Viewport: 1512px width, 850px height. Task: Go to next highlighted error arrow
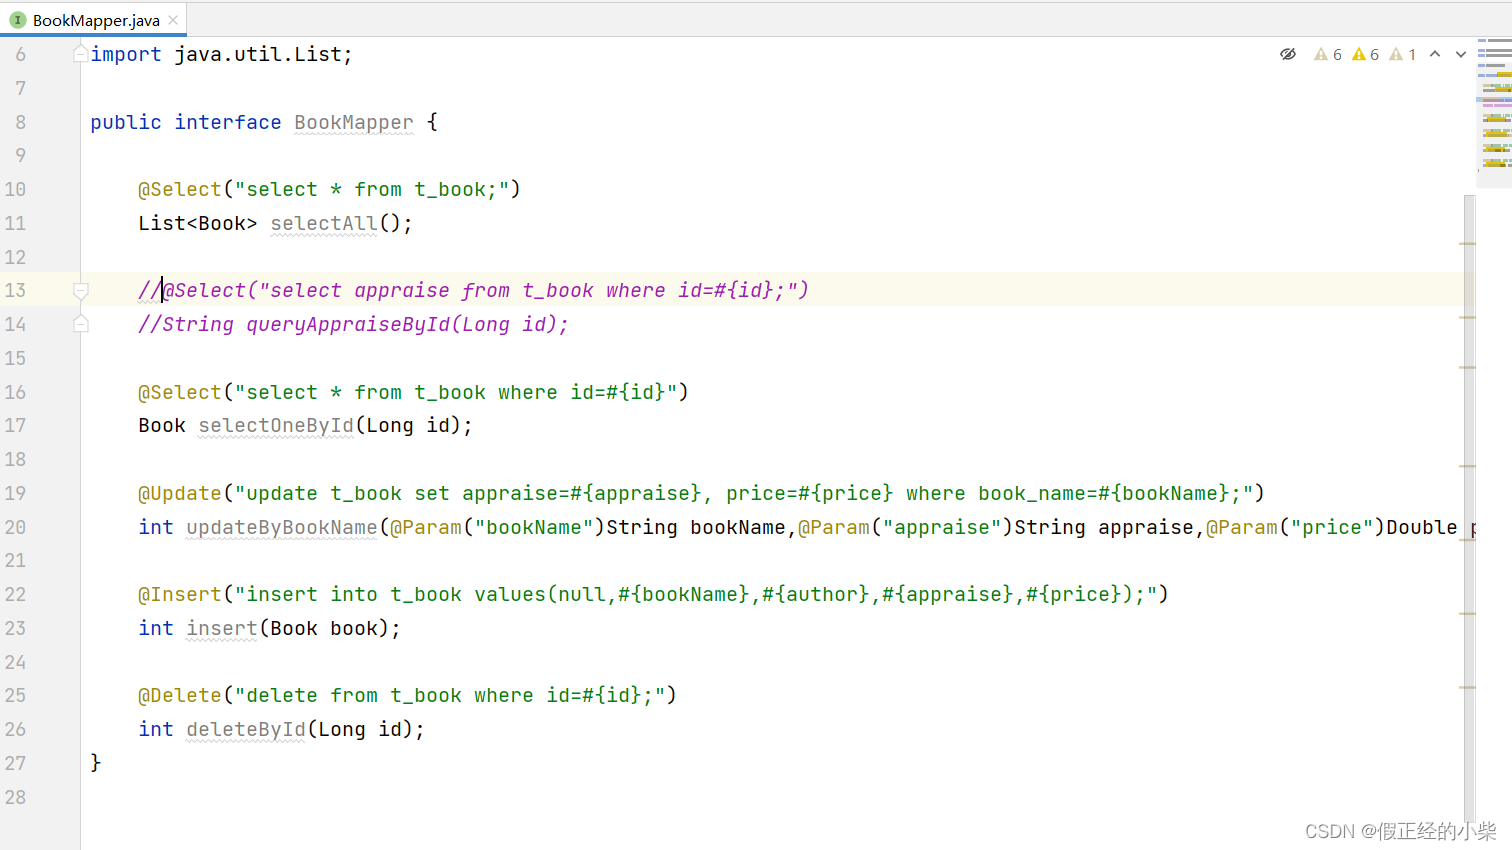(1461, 54)
